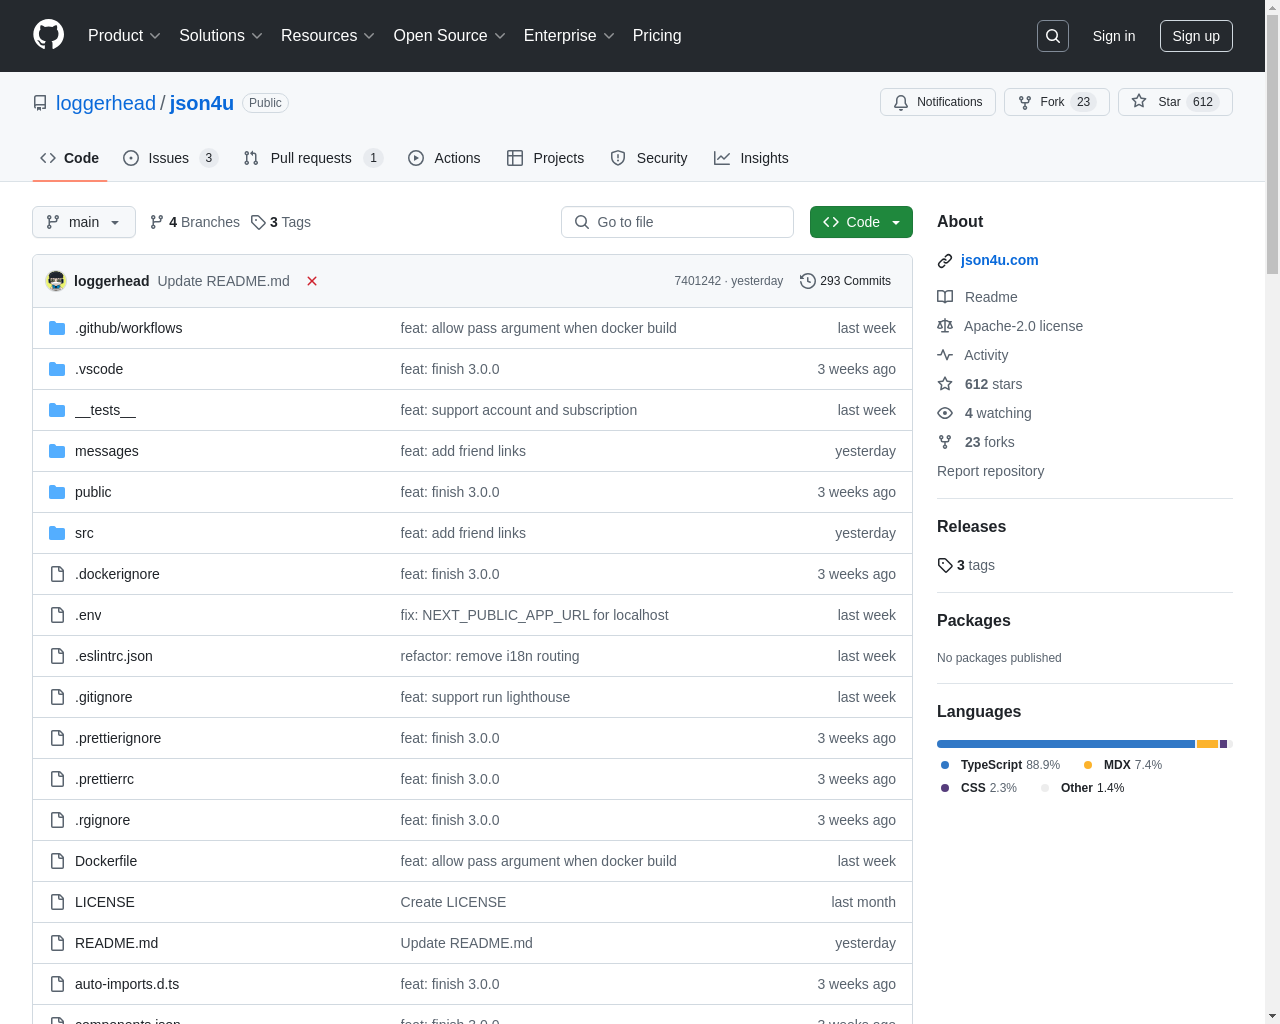1280x1024 pixels.
Task: Click the tag icon under Releases
Action: (945, 565)
